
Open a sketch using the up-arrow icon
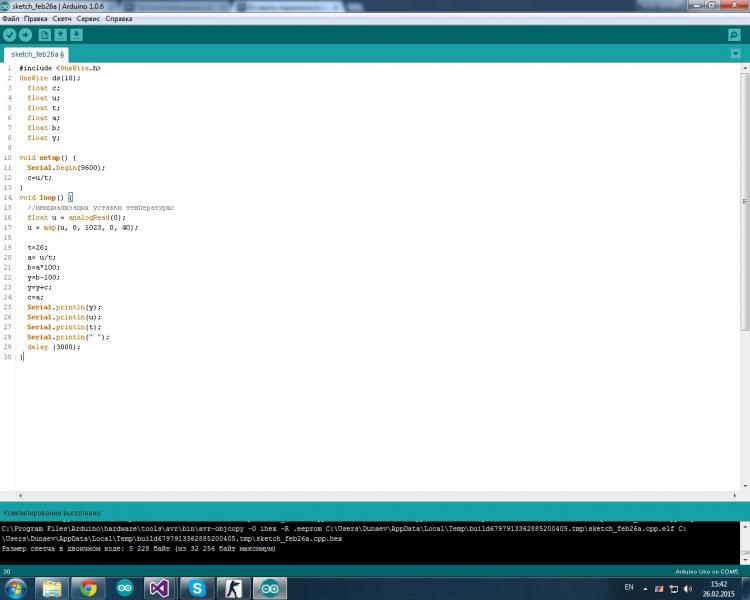click(60, 35)
